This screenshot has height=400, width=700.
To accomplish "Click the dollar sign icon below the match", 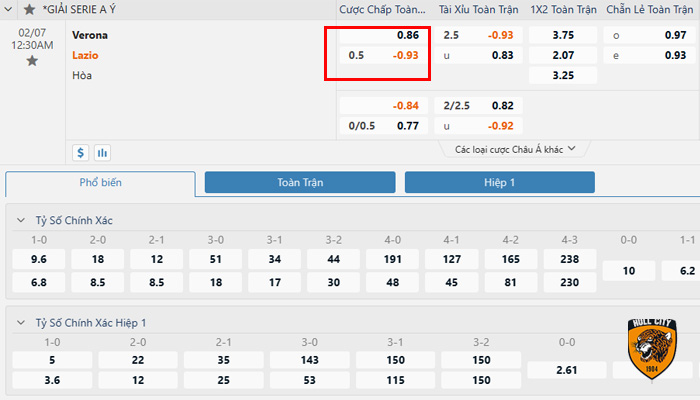I will pyautogui.click(x=81, y=153).
